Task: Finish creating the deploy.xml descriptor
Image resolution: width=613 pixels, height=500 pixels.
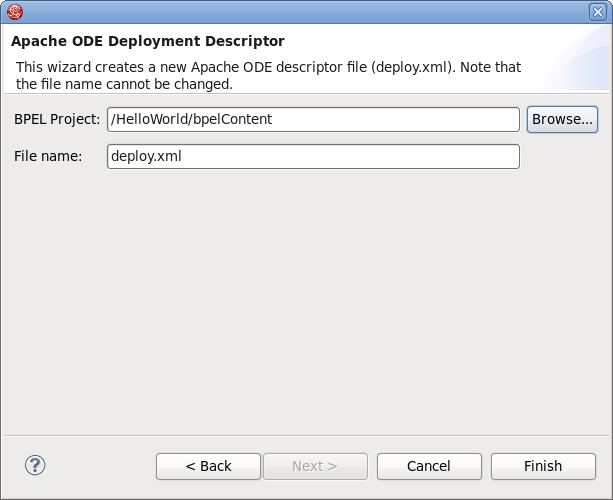Action: coord(543,466)
